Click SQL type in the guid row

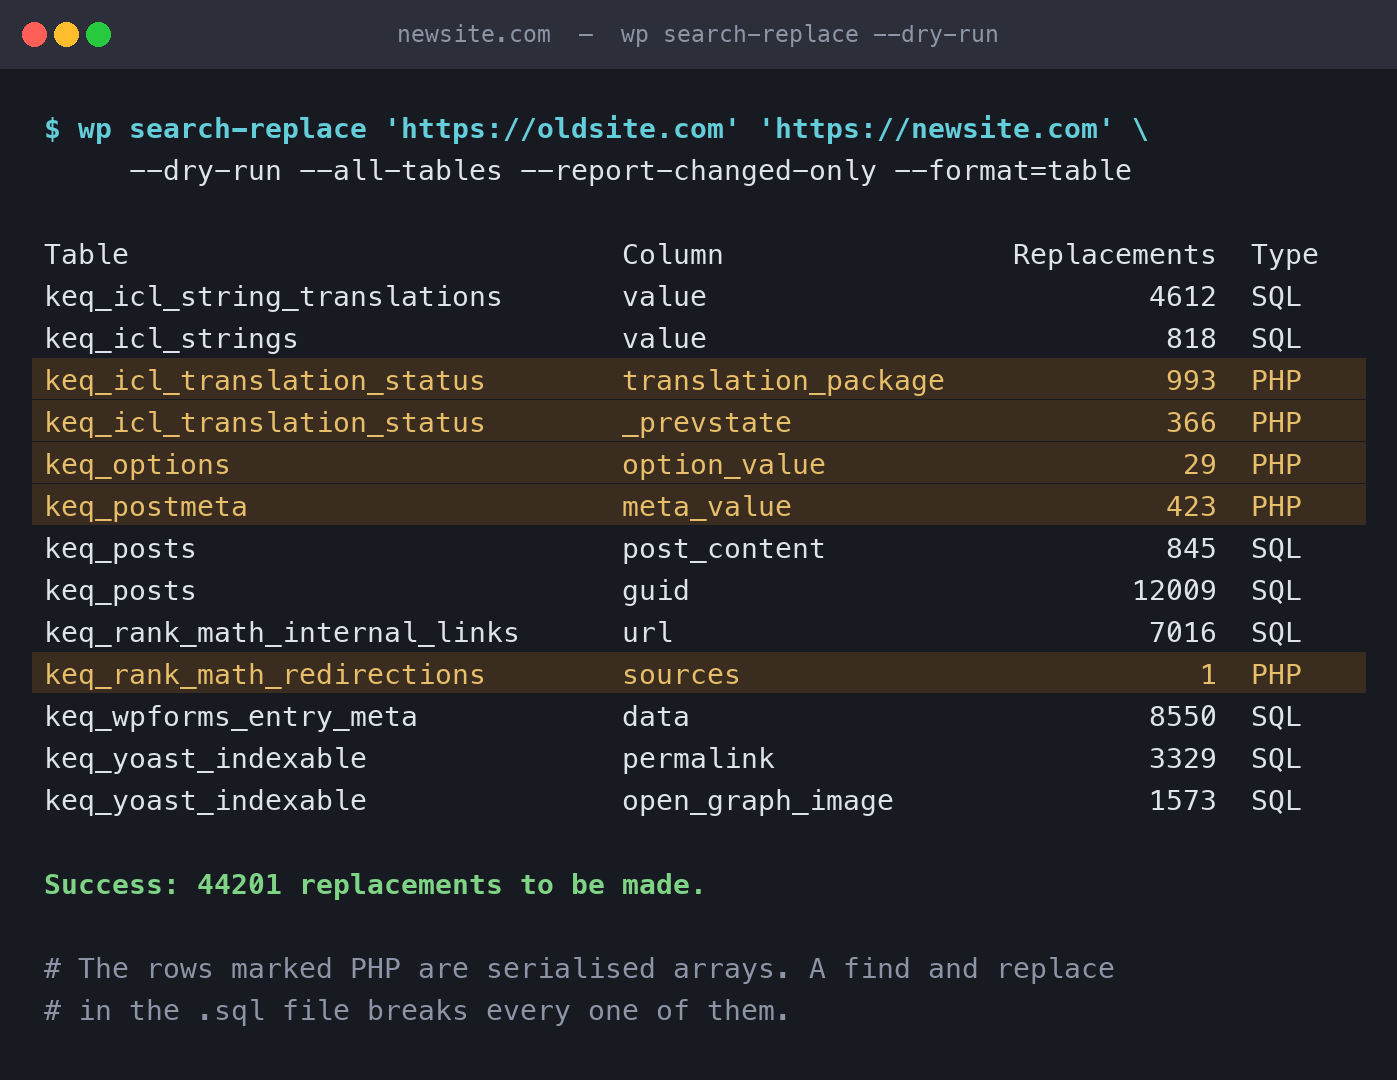click(x=1276, y=591)
